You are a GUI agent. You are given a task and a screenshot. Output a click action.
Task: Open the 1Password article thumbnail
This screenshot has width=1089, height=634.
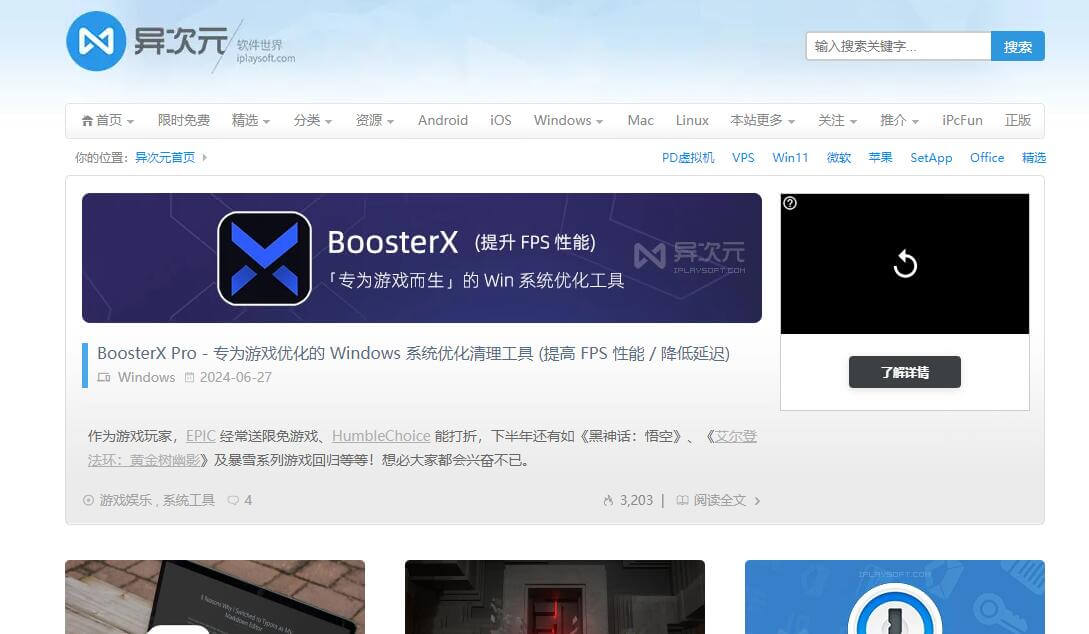tap(894, 597)
